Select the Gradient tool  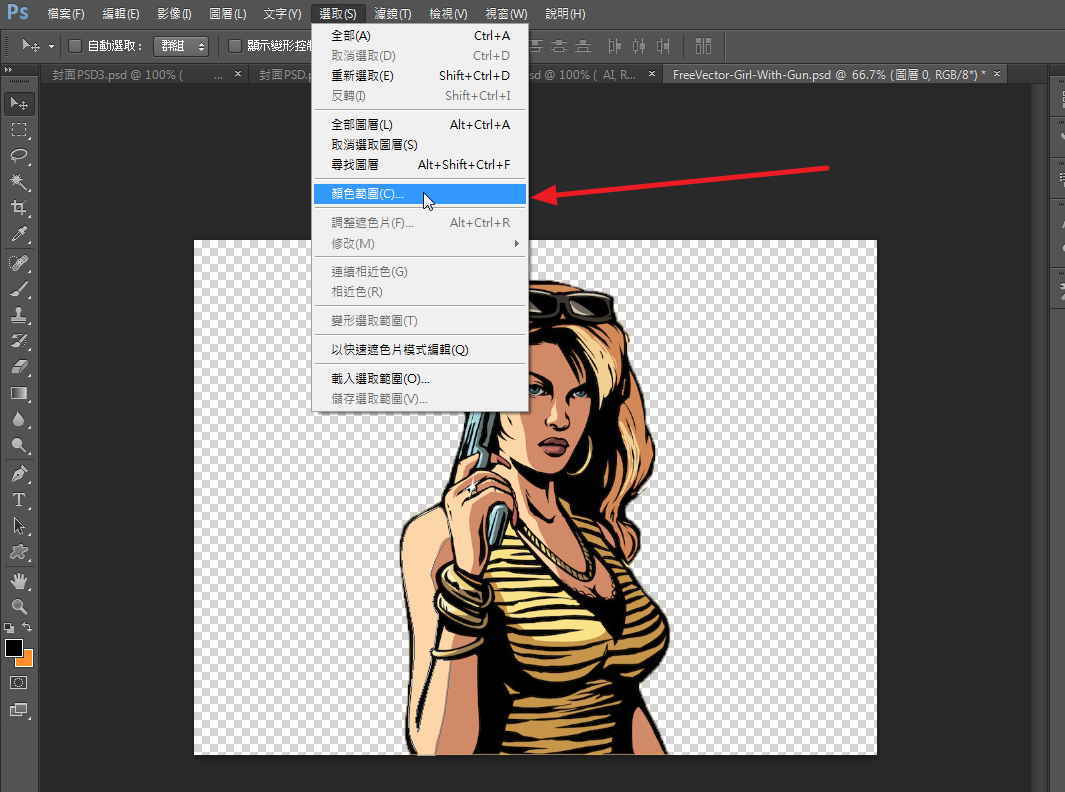pos(19,393)
